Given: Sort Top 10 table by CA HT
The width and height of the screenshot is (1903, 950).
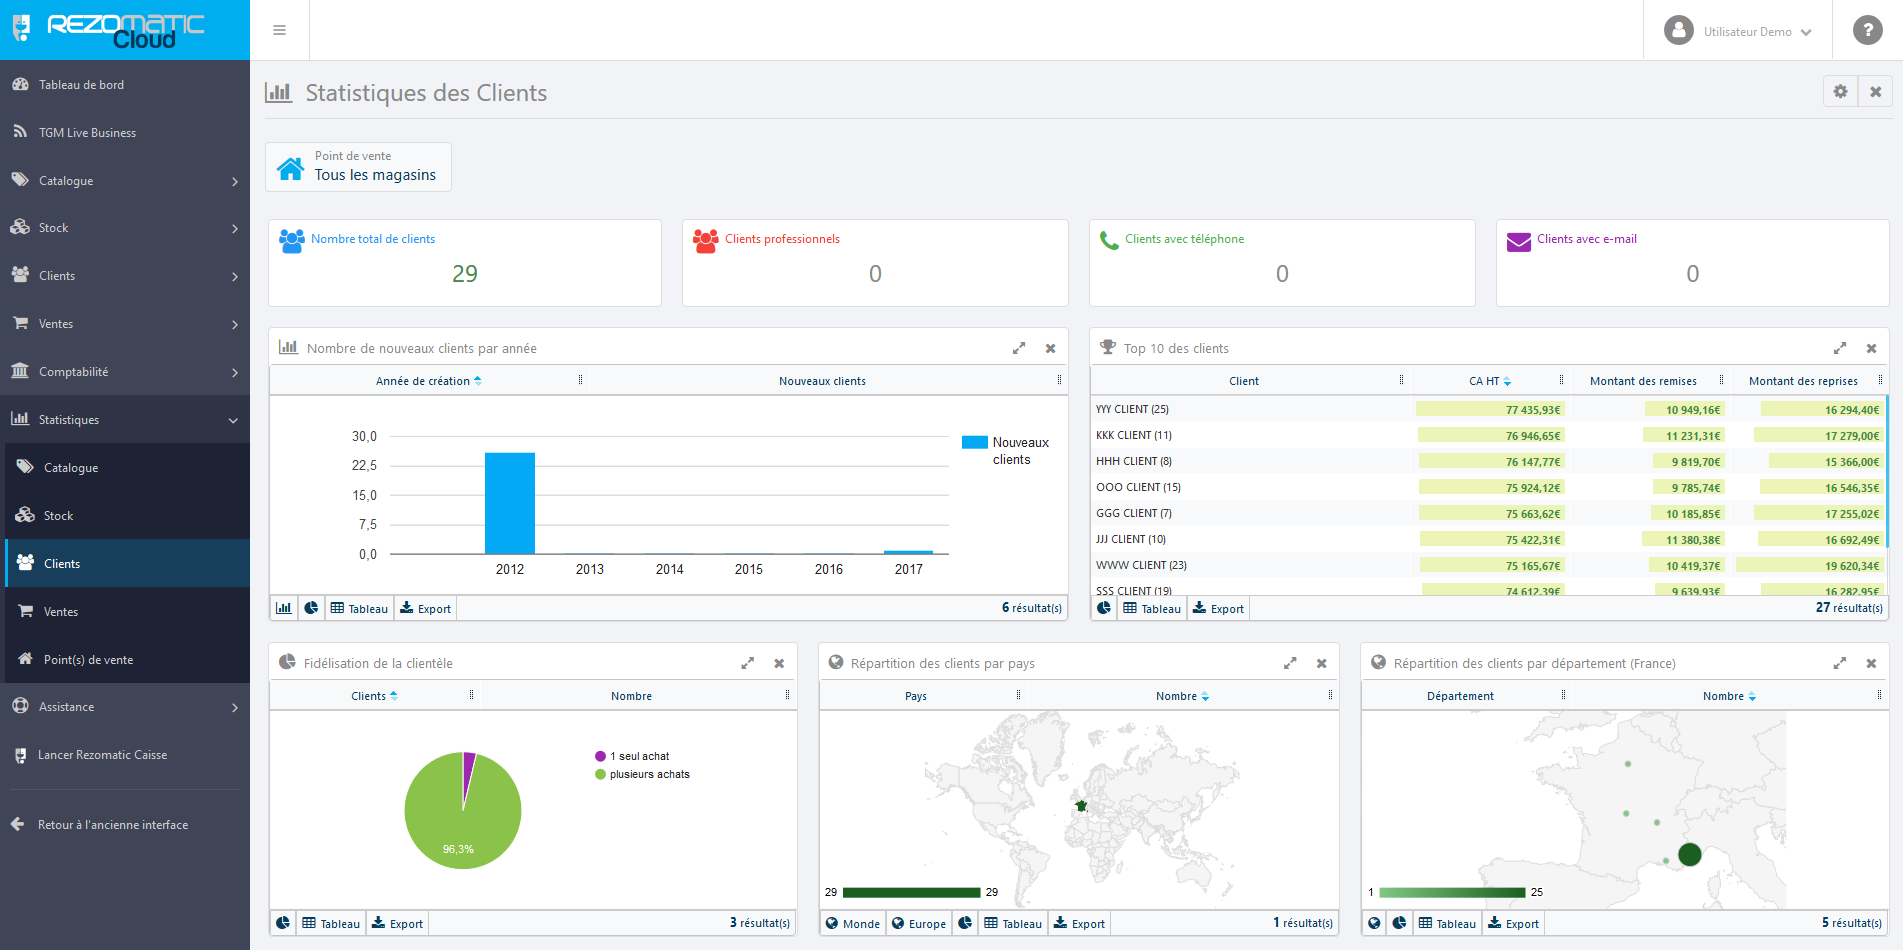Looking at the screenshot, I should pyautogui.click(x=1489, y=381).
